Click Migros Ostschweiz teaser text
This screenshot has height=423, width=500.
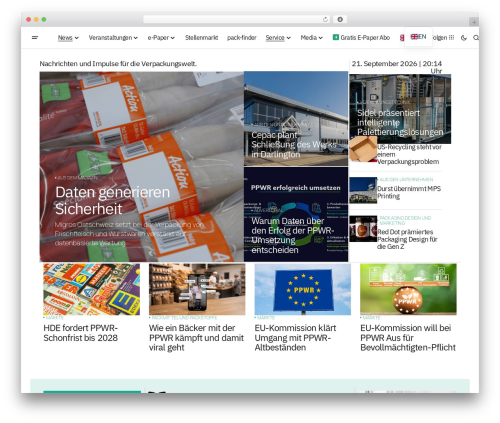130,234
